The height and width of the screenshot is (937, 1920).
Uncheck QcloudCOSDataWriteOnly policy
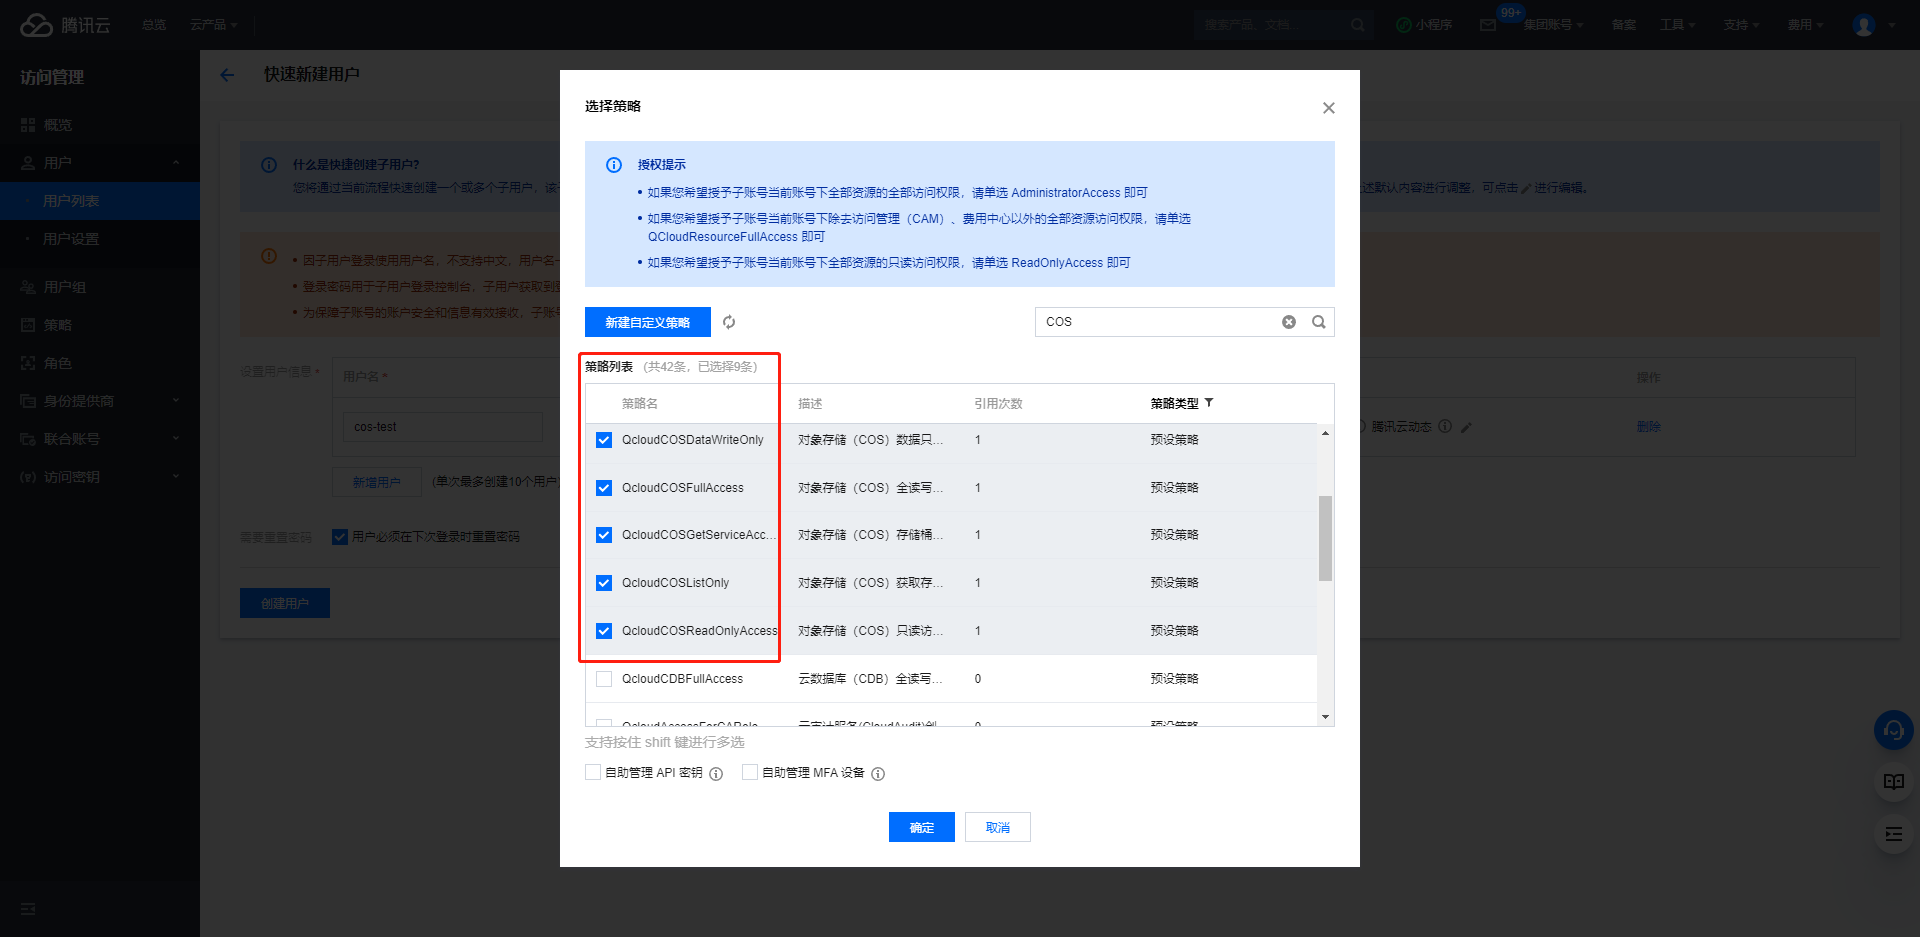click(x=604, y=440)
